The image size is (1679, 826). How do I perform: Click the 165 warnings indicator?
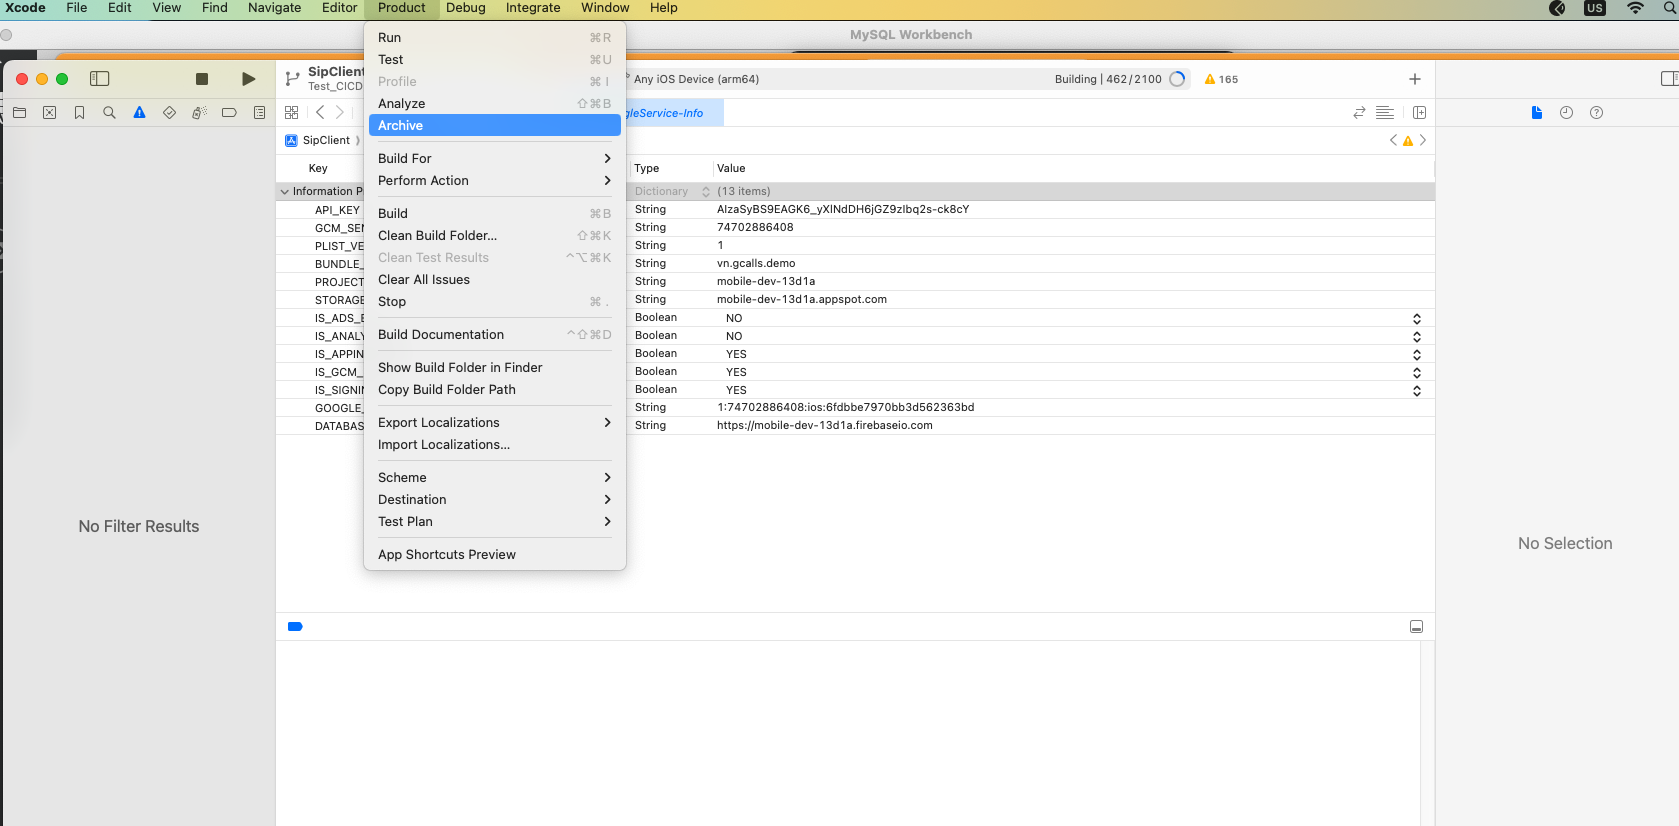tap(1221, 80)
